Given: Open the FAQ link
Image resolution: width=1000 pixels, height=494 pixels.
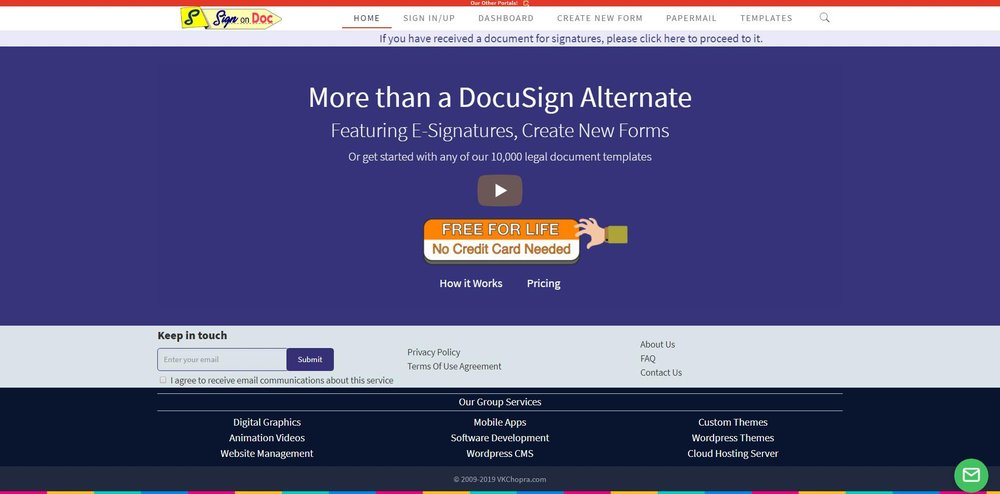Looking at the screenshot, I should coord(648,358).
